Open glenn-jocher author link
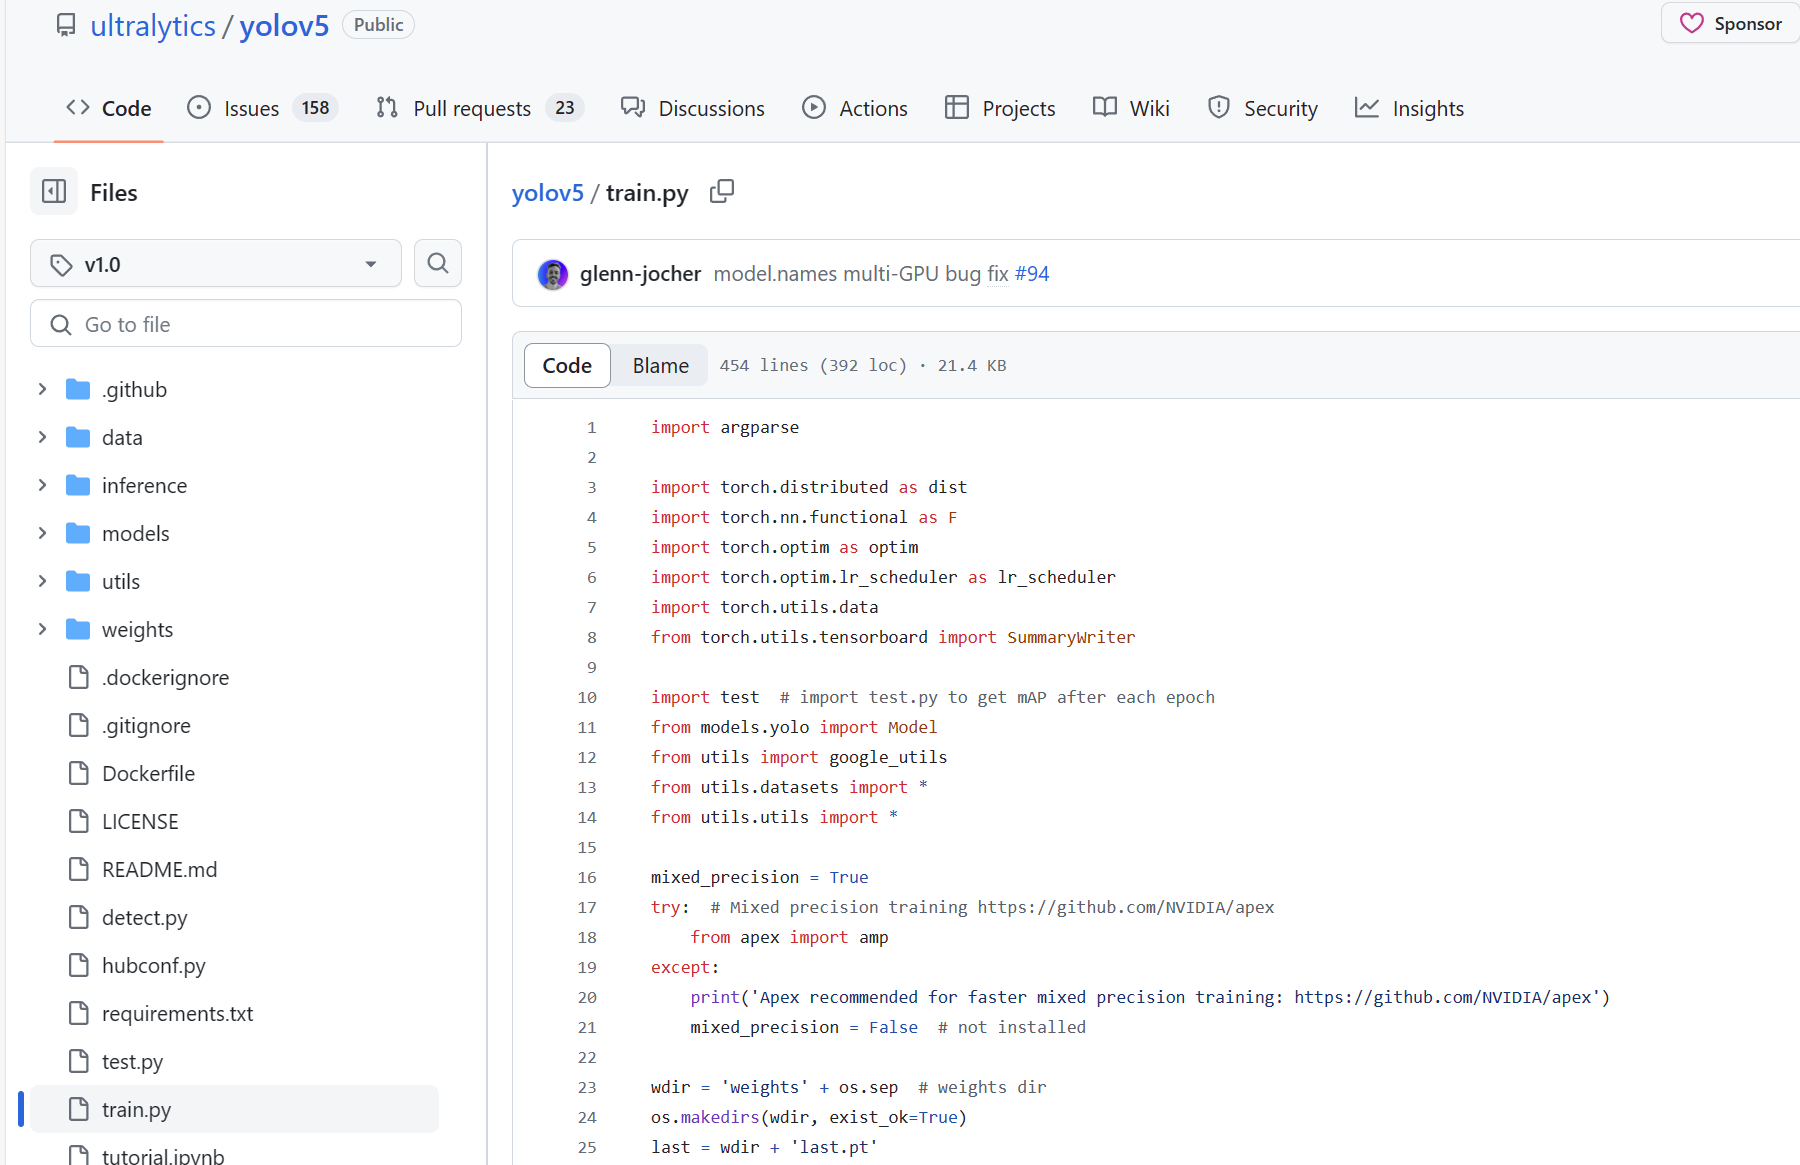This screenshot has height=1165, width=1800. coord(640,273)
